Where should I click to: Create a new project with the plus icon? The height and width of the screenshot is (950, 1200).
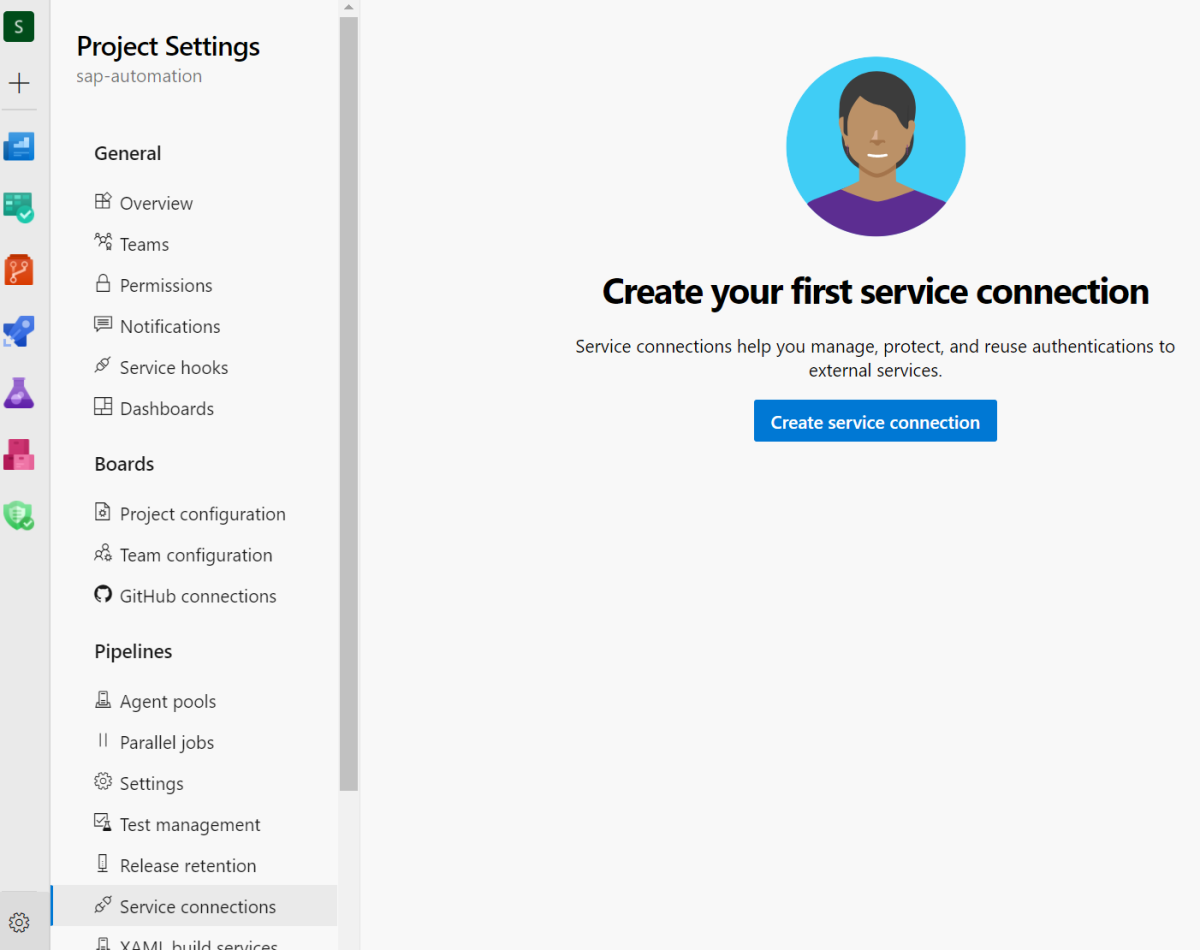[19, 82]
